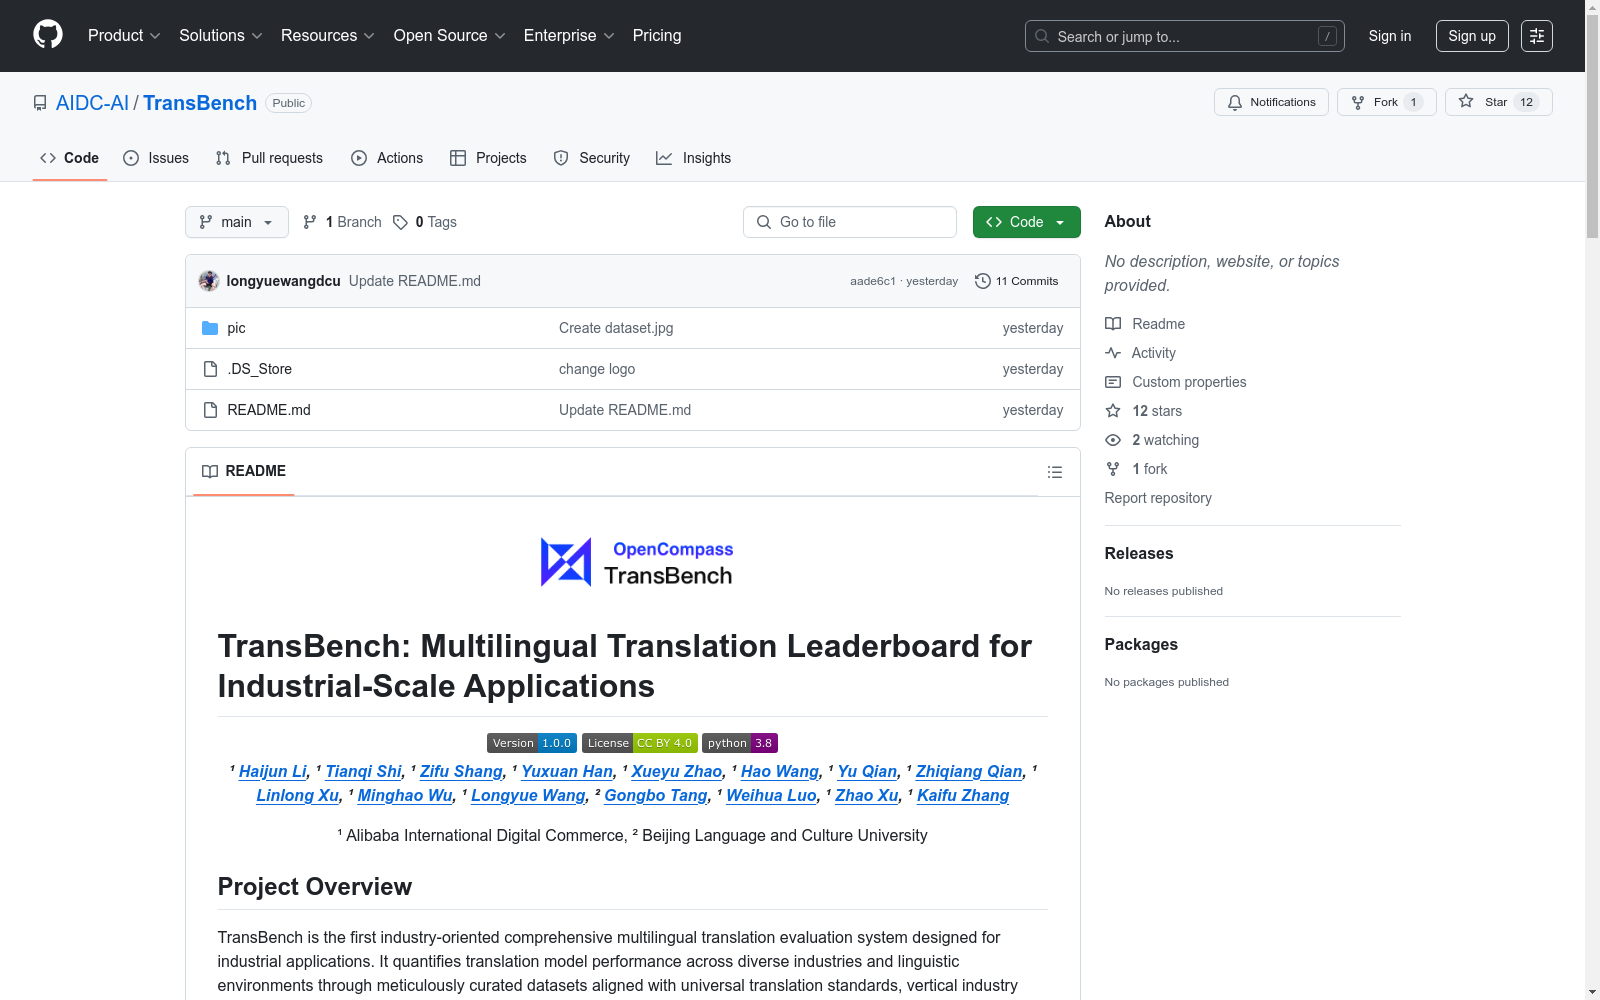Screen dimensions: 1600x1000
Task: Click the stars icon in About sidebar
Action: [x=1113, y=411]
